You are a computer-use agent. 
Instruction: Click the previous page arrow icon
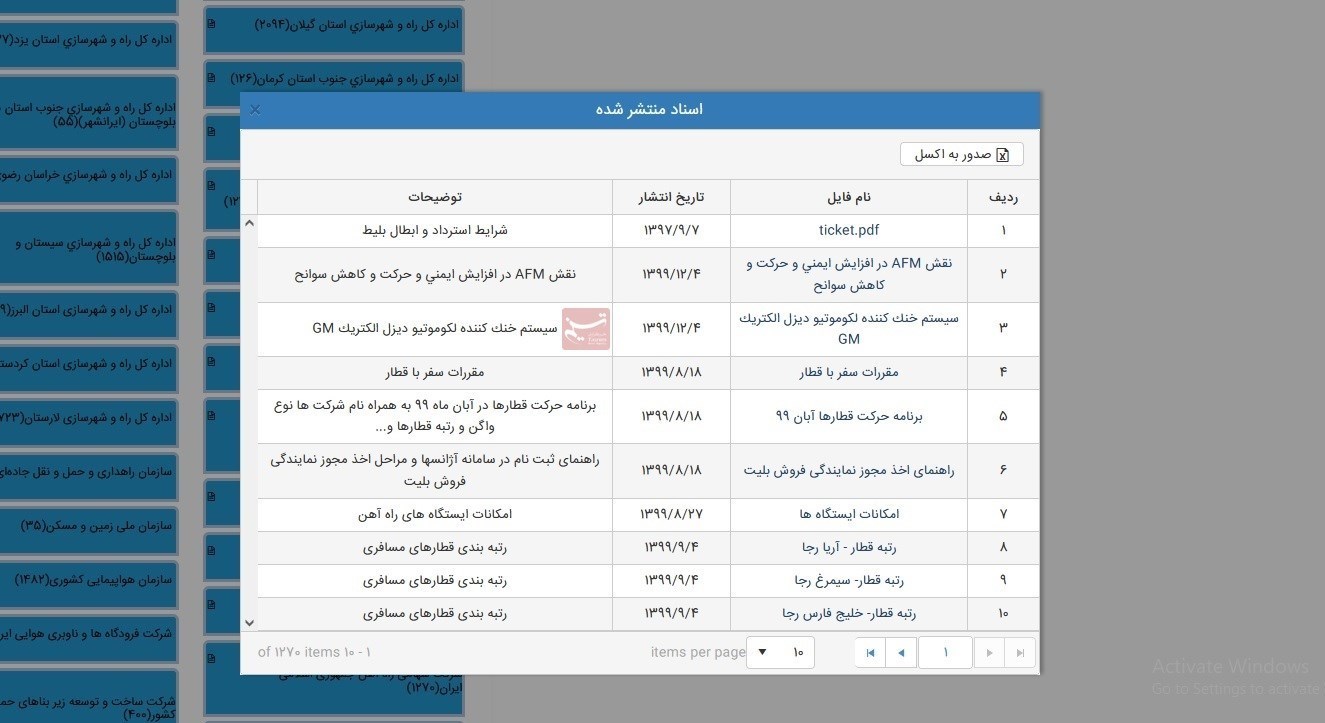click(901, 652)
